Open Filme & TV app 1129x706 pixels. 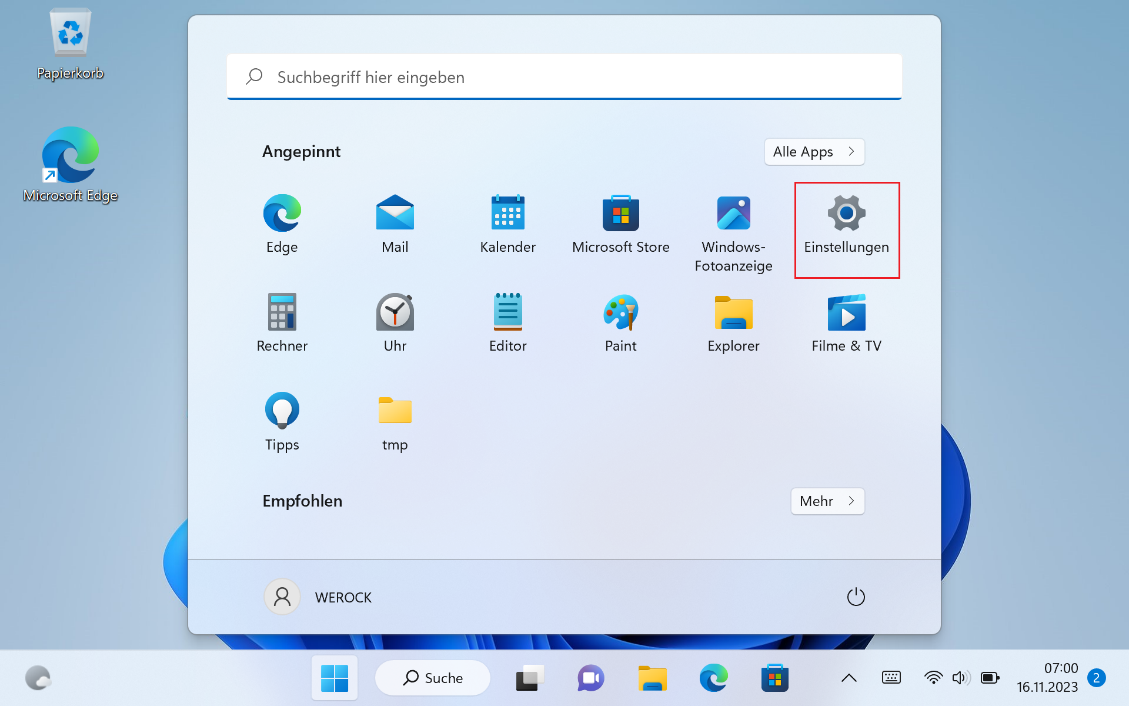point(846,324)
